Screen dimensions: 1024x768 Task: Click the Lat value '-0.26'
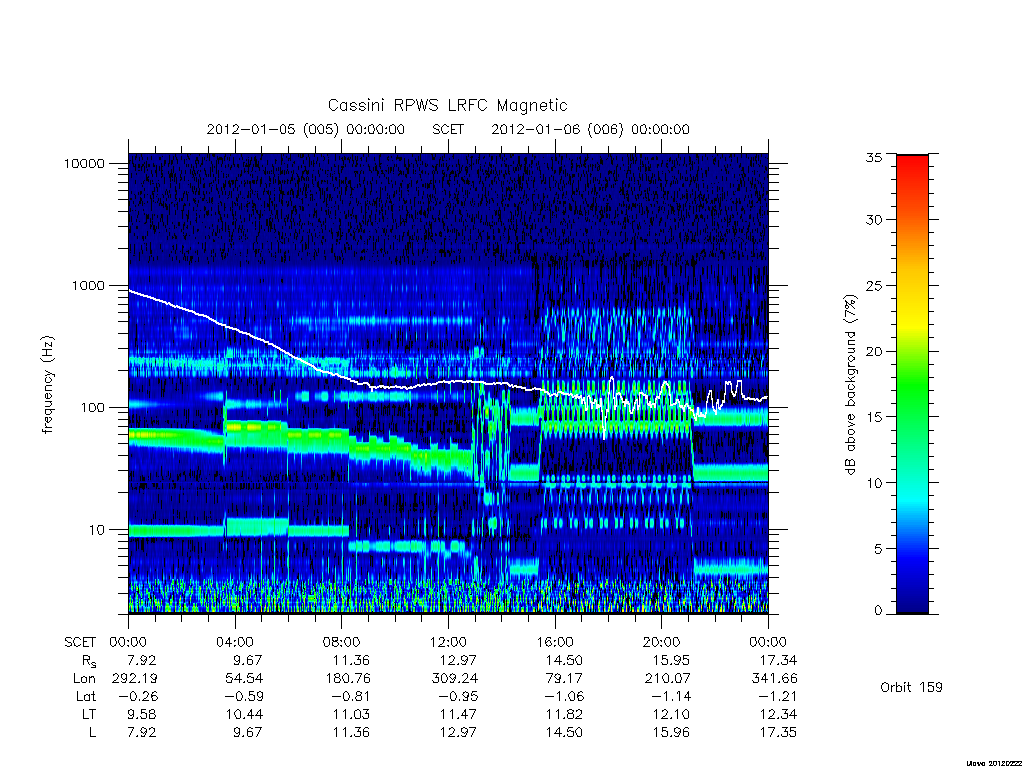click(138, 696)
